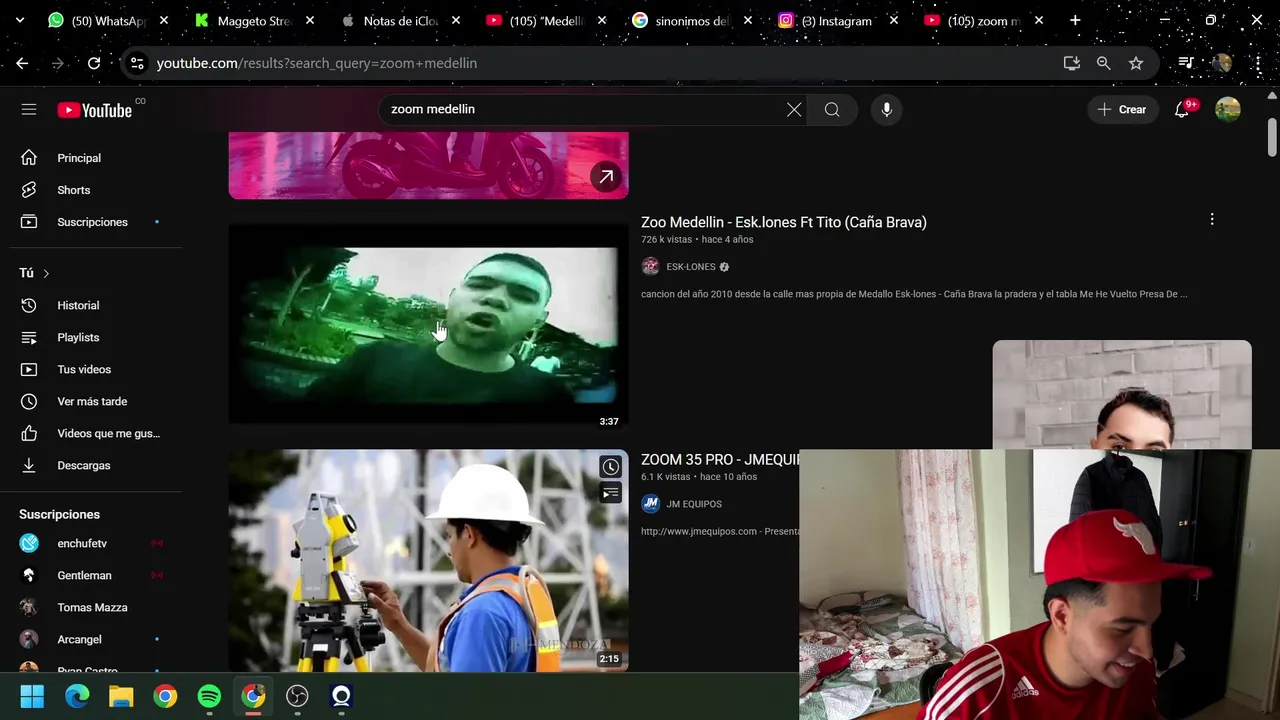
Task: Open File Explorer from taskbar
Action: click(121, 696)
